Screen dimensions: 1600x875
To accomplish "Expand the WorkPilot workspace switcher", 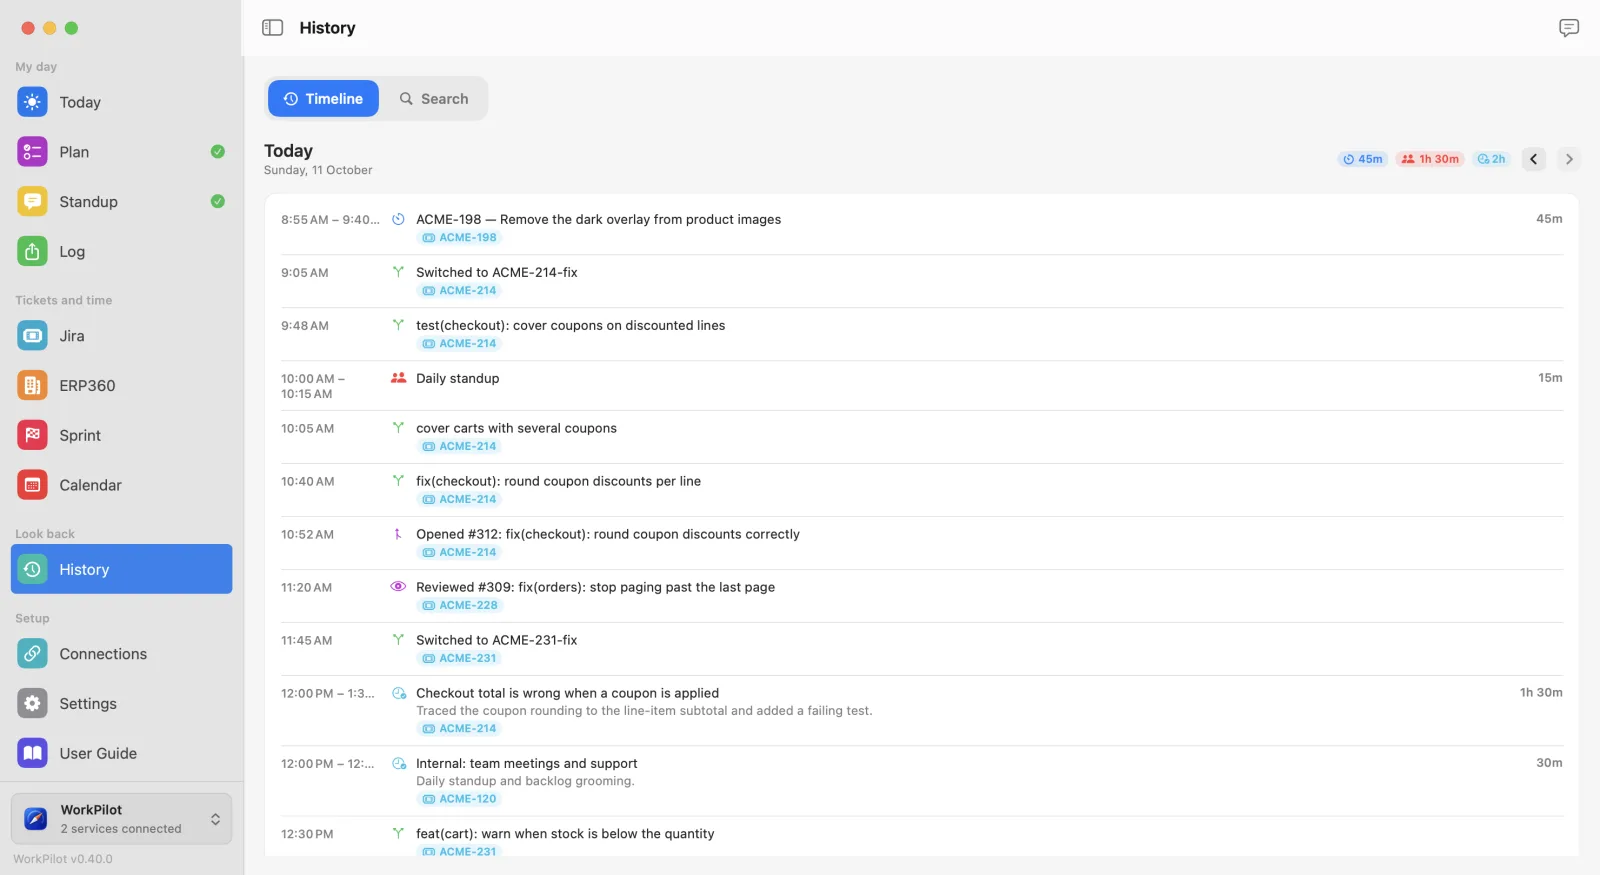I will 121,819.
